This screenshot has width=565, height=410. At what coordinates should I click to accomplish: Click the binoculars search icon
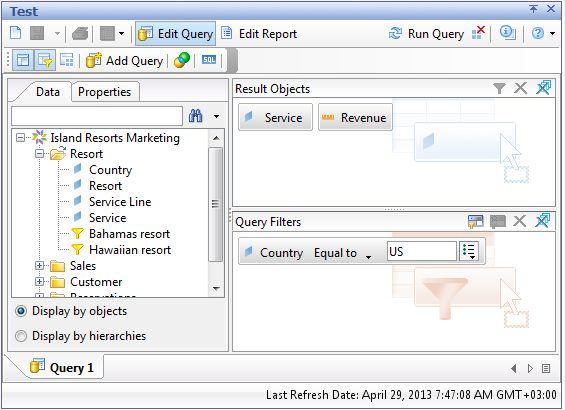[195, 116]
